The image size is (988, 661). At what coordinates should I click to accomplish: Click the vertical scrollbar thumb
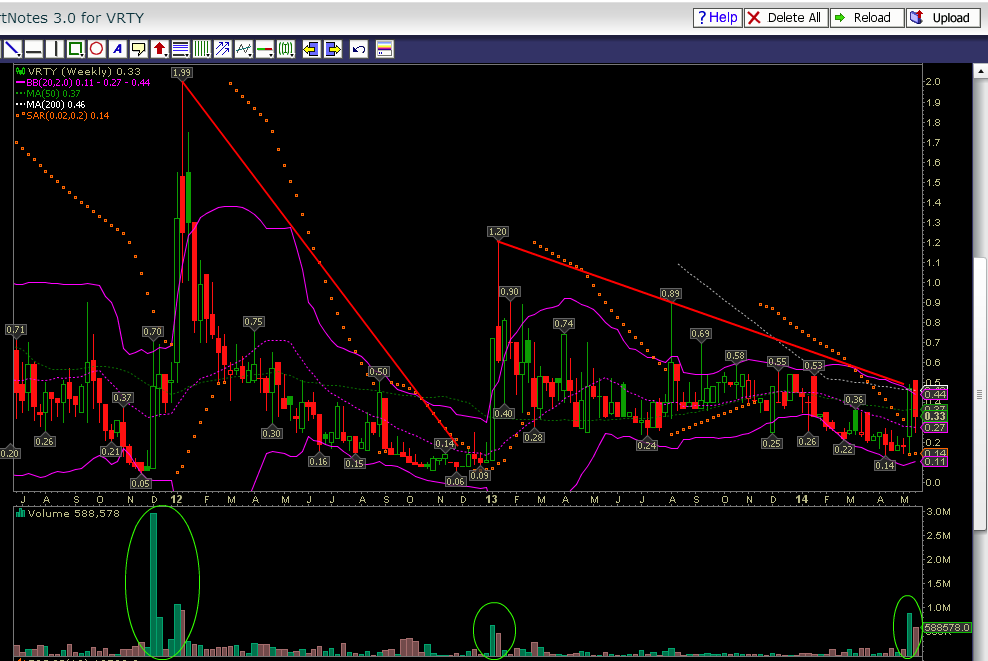pos(980,394)
